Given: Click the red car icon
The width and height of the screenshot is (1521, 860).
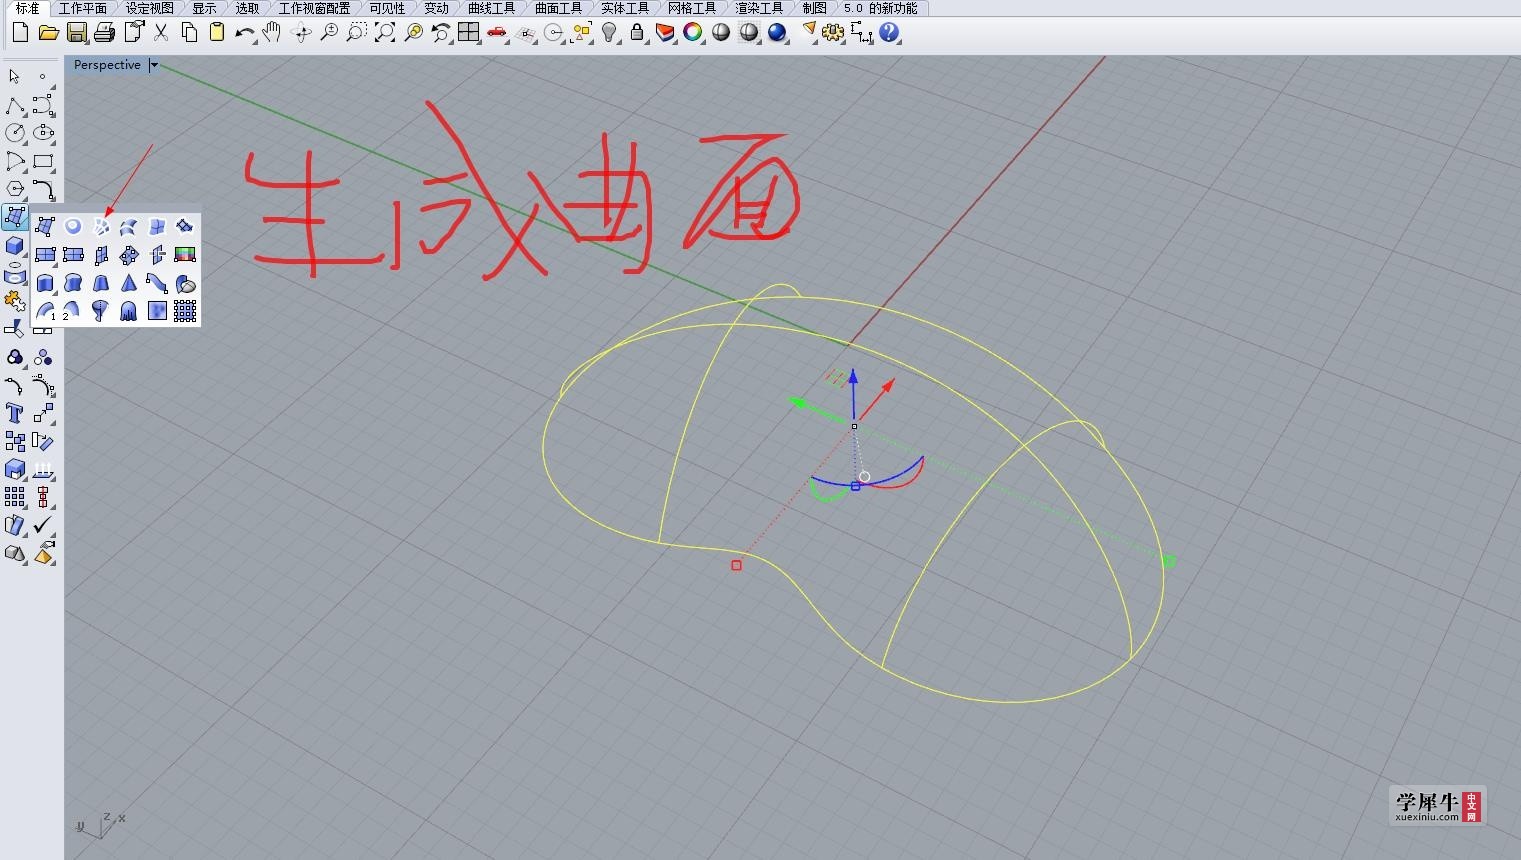Looking at the screenshot, I should 496,33.
